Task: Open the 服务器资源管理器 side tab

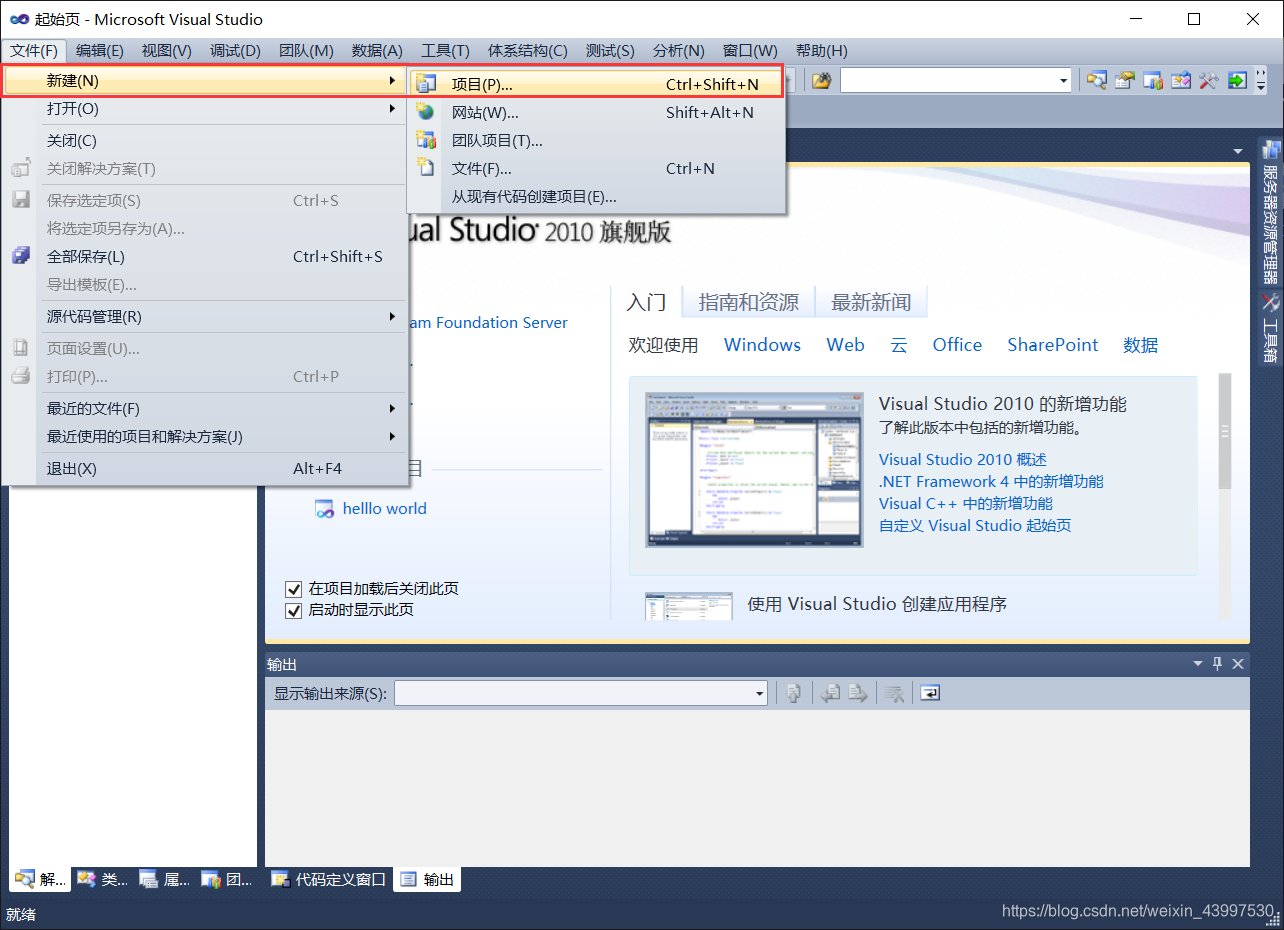Action: pos(1271,213)
